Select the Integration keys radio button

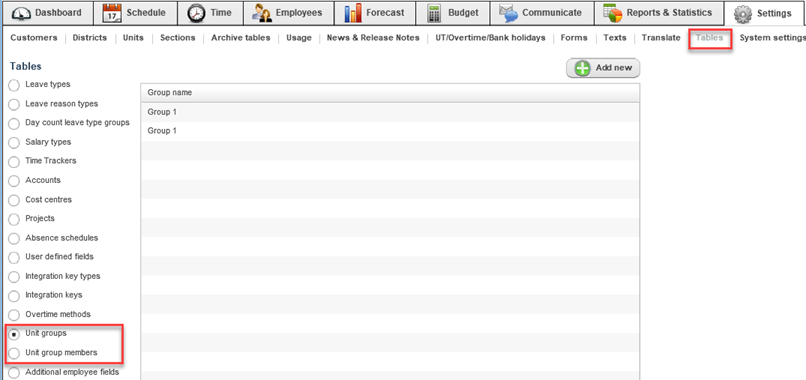tap(14, 296)
